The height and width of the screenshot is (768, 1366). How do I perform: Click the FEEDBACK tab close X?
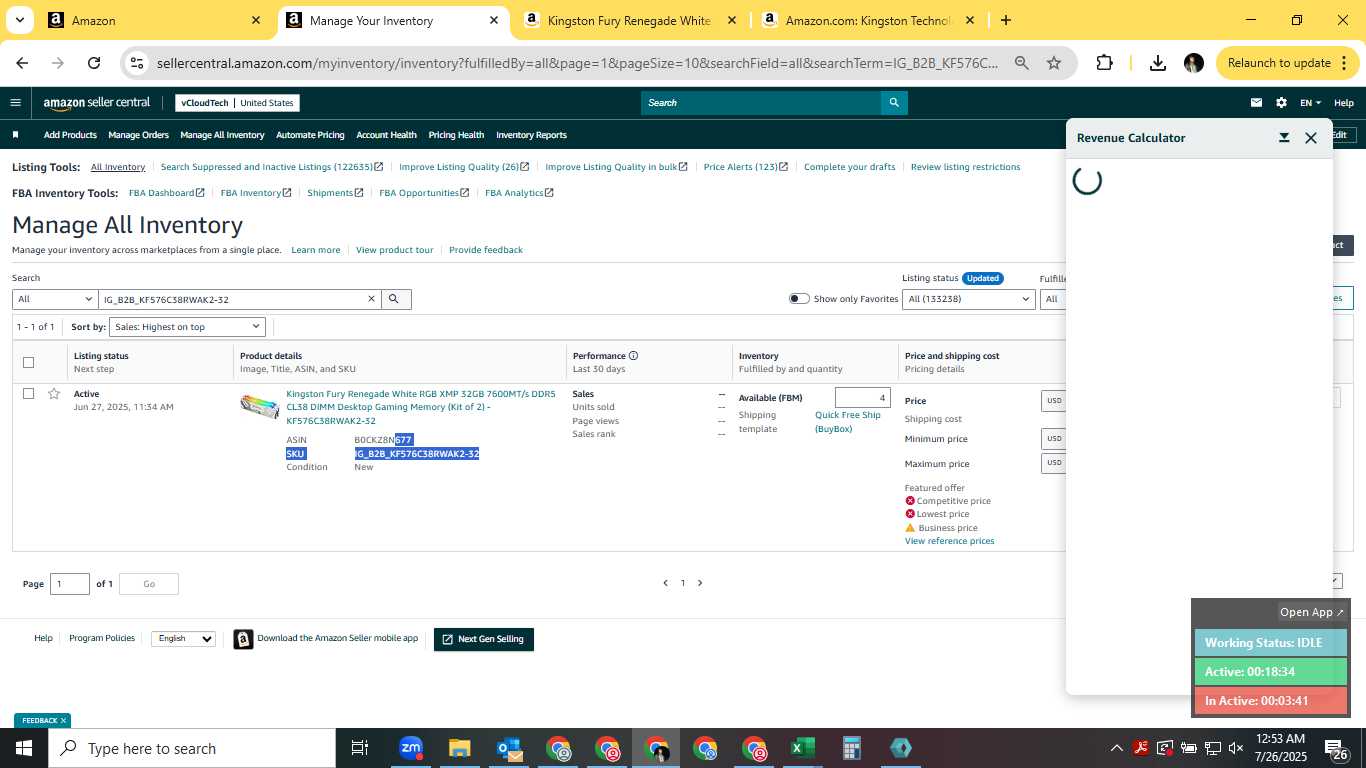63,720
